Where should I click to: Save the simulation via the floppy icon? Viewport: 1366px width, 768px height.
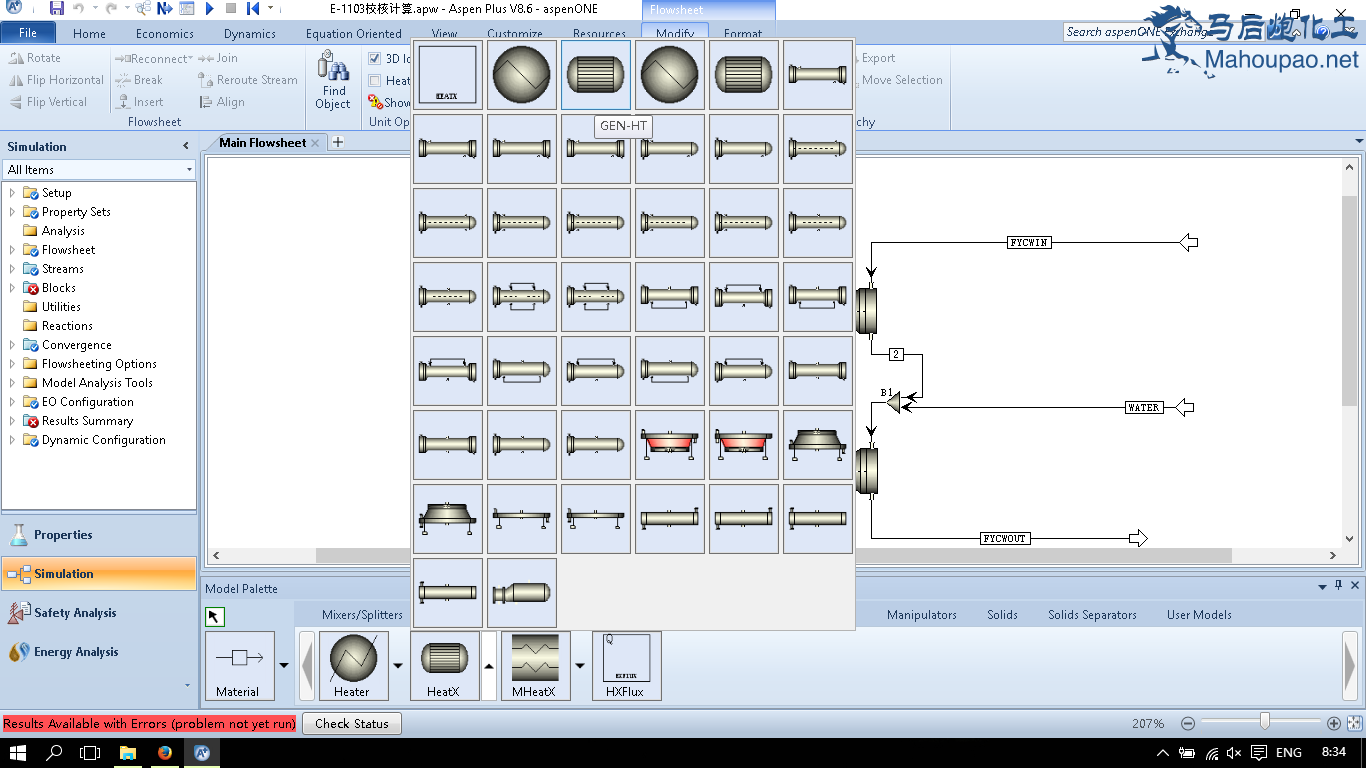[x=56, y=8]
